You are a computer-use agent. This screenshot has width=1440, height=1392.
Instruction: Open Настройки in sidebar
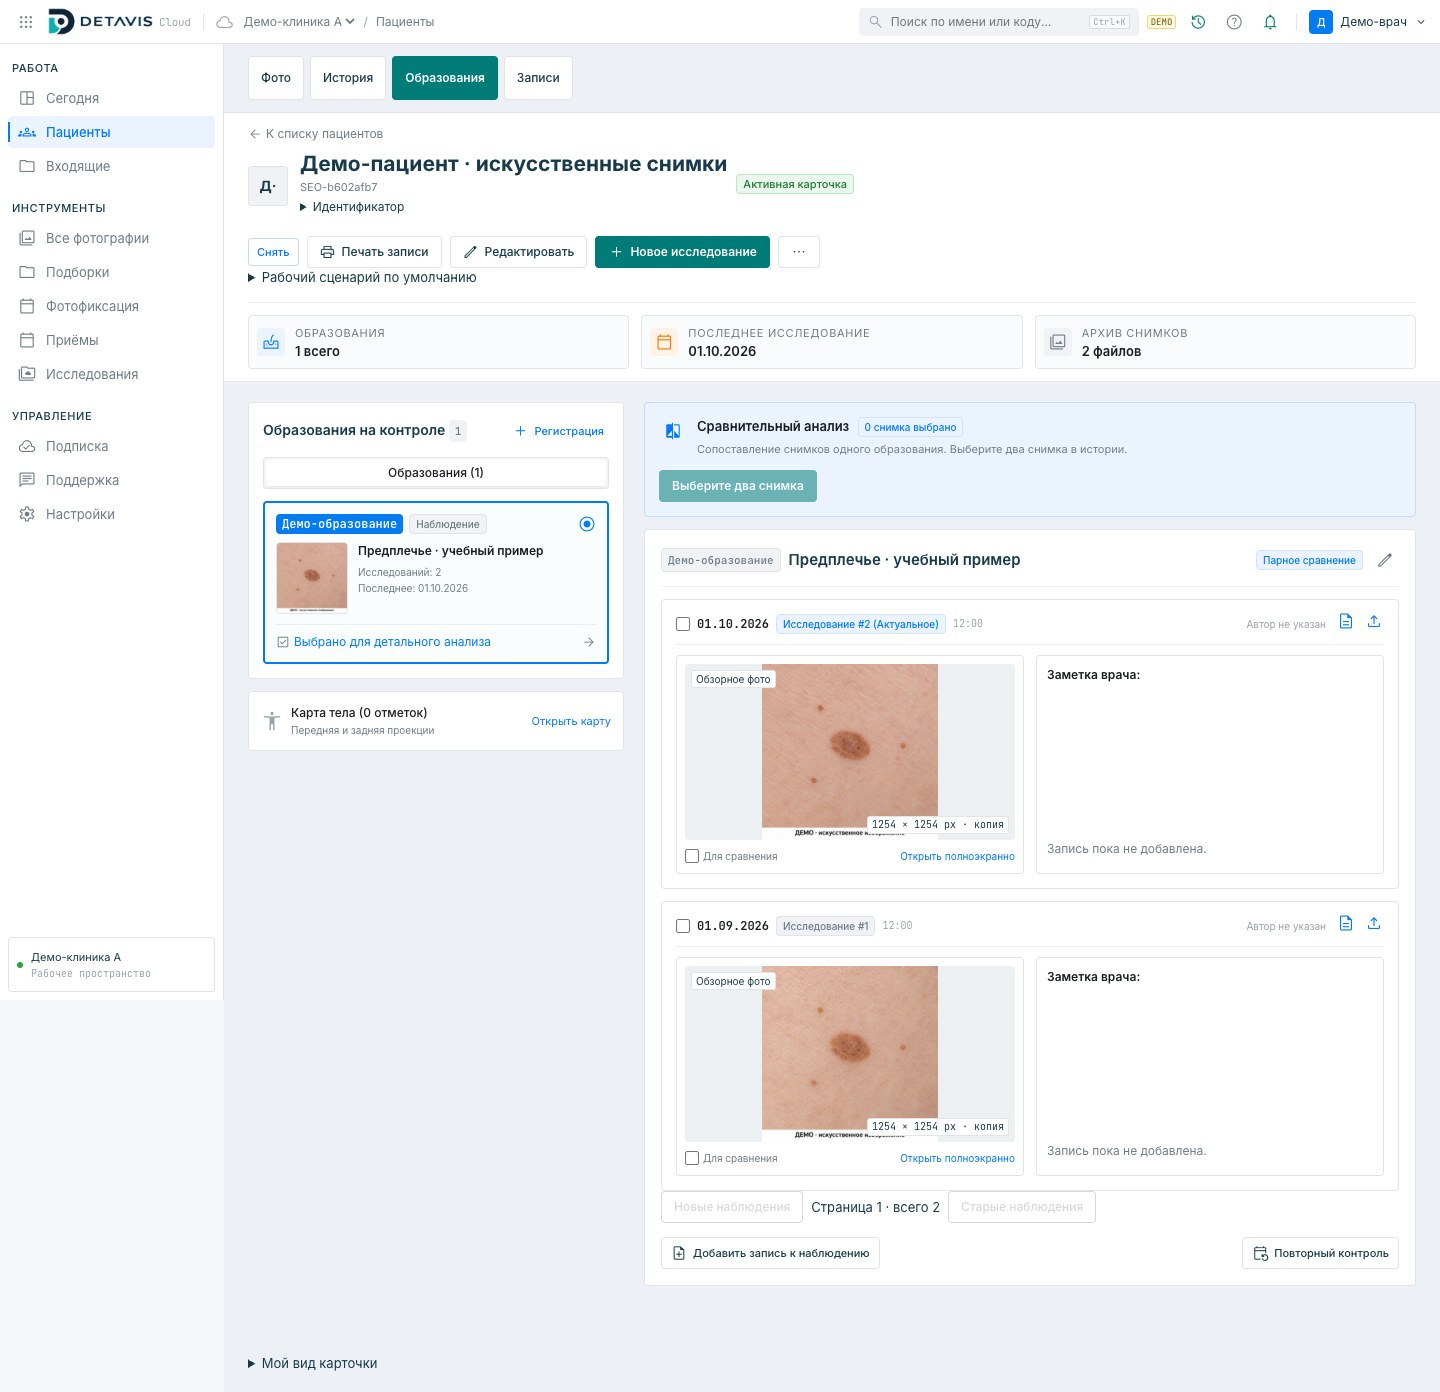pyautogui.click(x=111, y=514)
